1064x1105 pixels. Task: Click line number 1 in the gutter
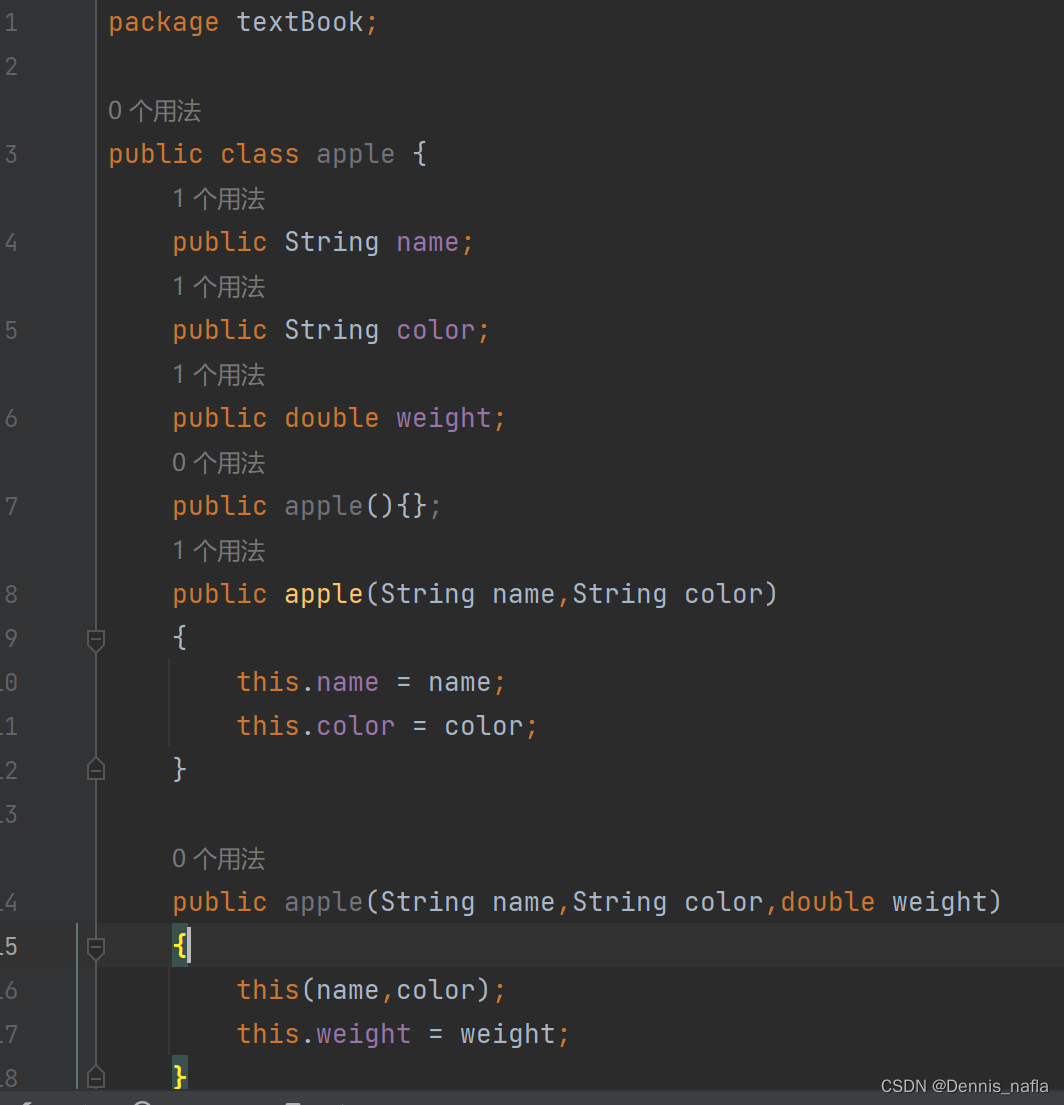(11, 23)
